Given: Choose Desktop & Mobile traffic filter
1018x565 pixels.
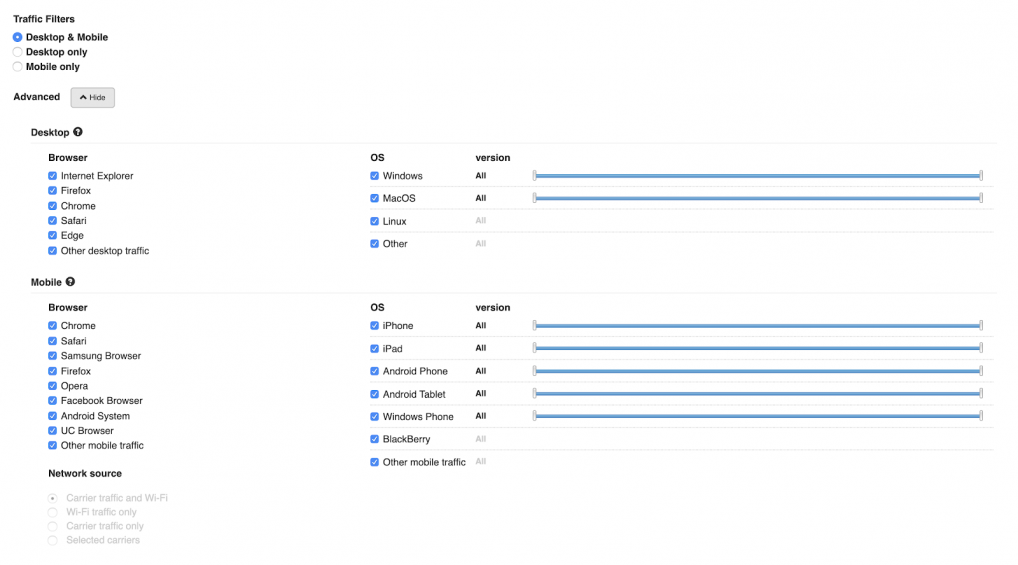Looking at the screenshot, I should click(18, 38).
